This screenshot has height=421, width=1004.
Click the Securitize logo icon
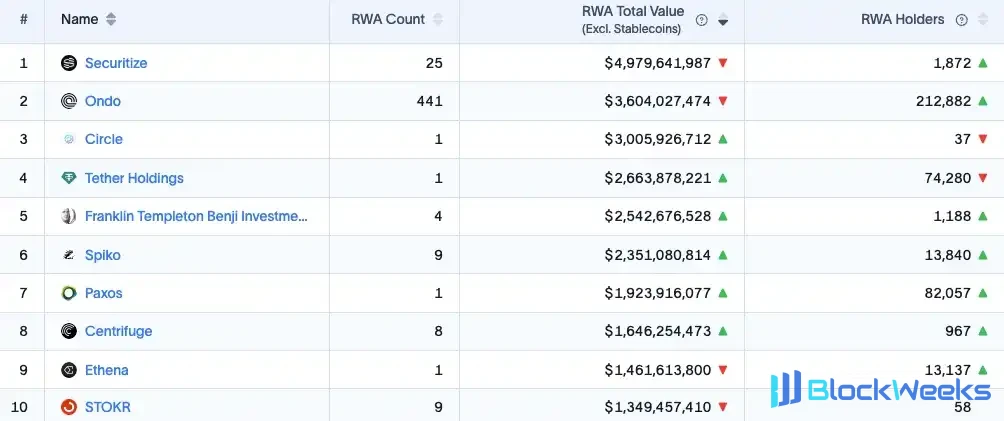click(69, 63)
